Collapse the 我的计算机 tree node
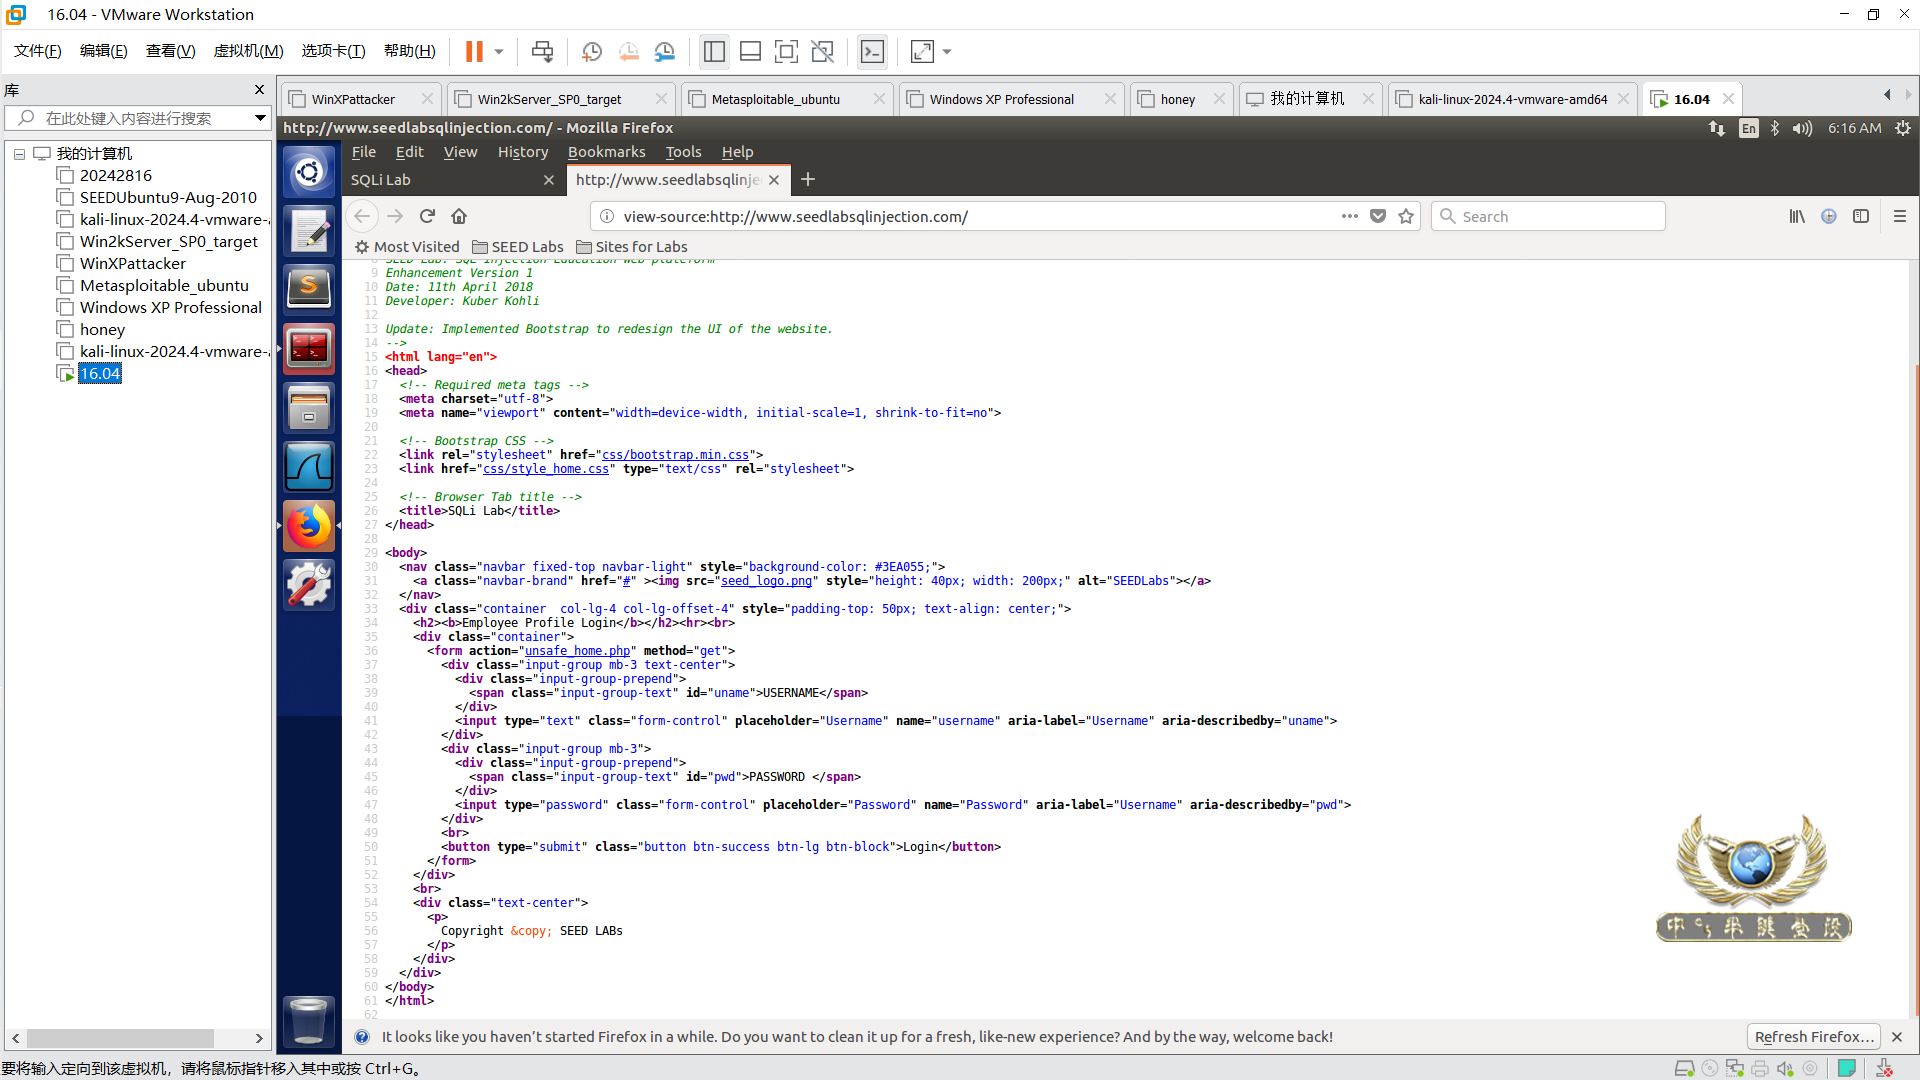 (x=19, y=154)
